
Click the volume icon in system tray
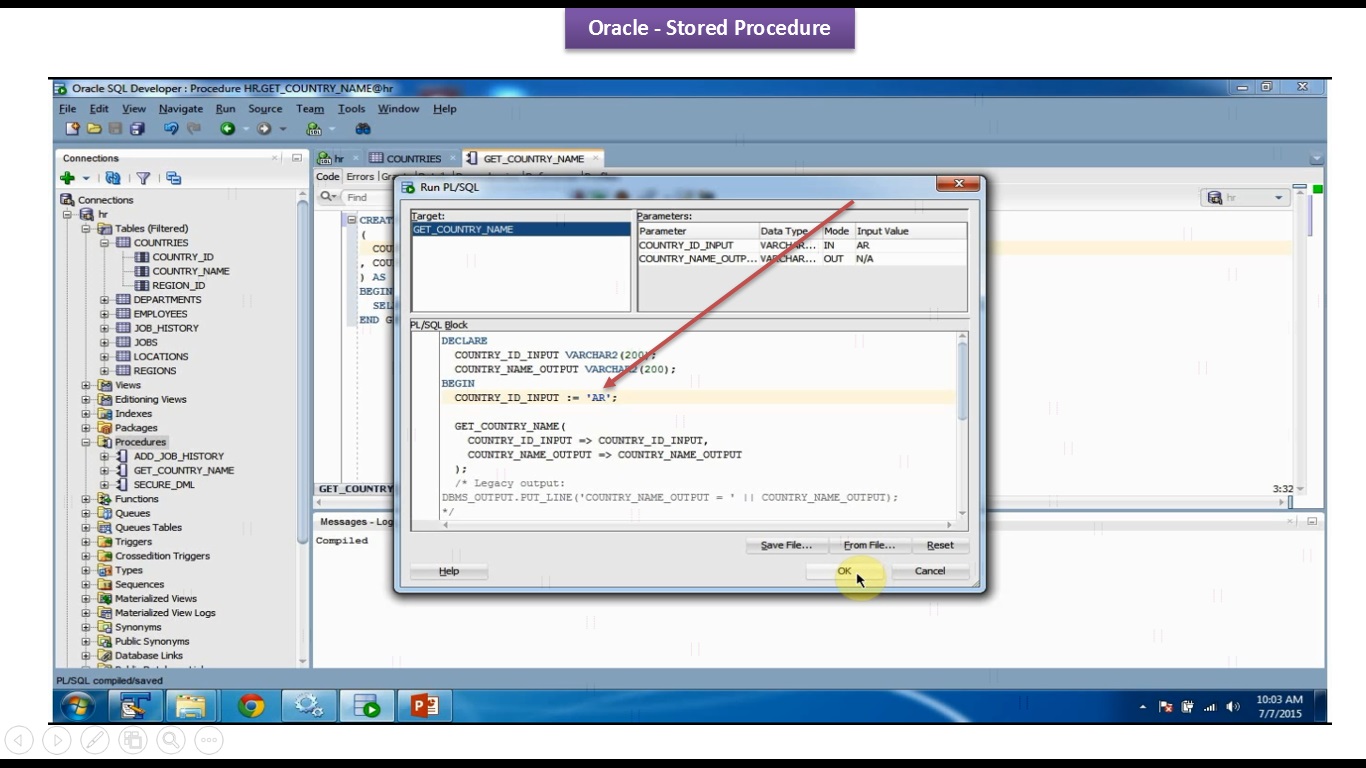tap(1233, 707)
